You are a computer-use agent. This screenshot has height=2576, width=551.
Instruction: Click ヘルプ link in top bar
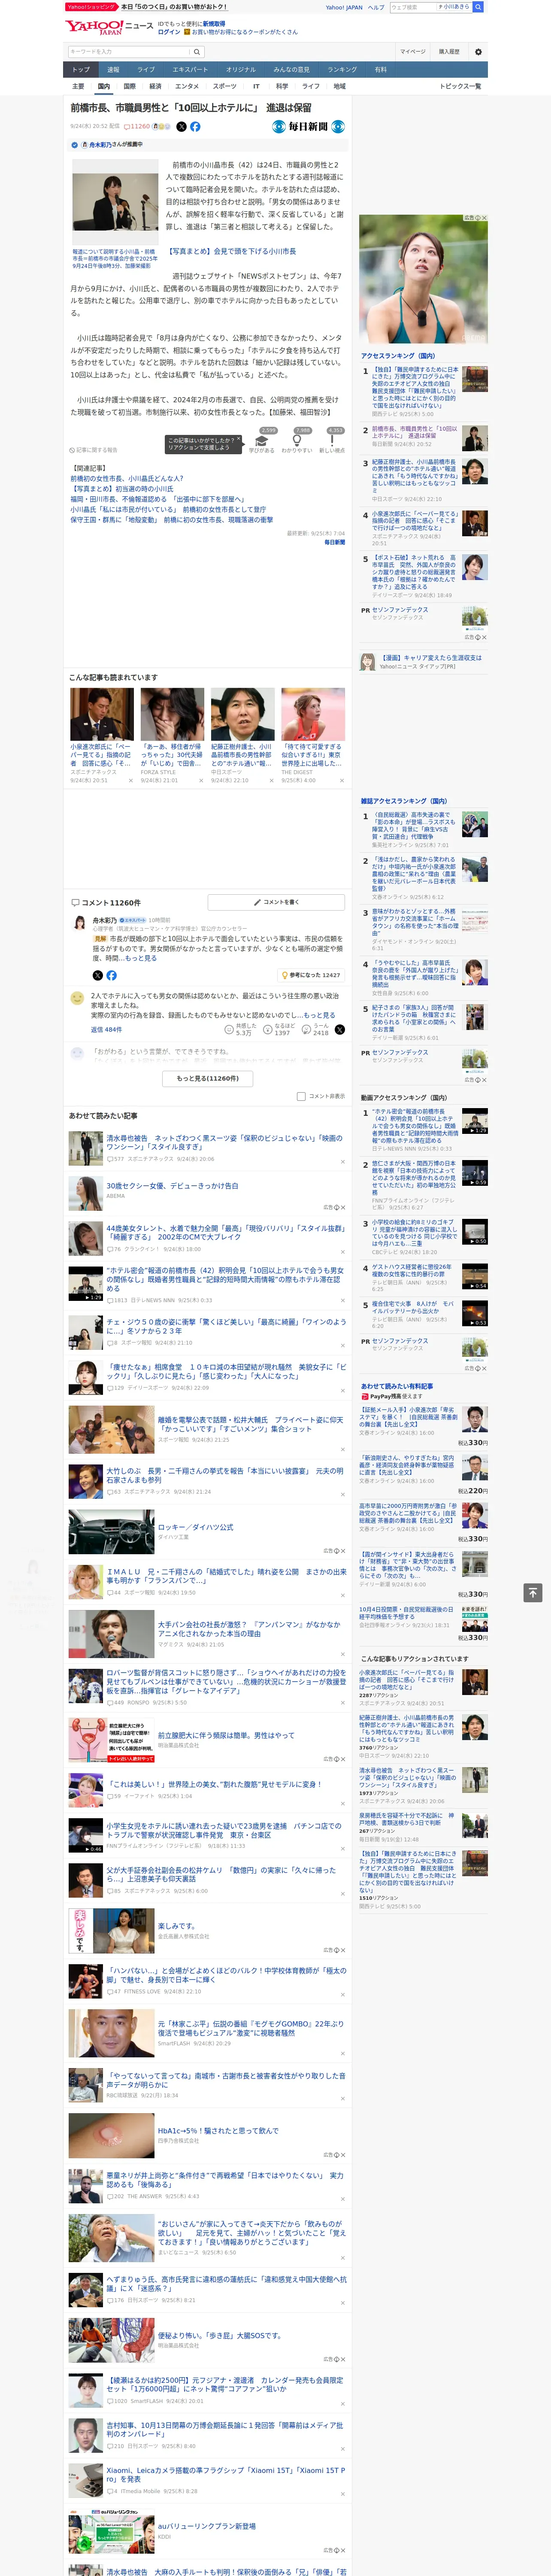pyautogui.click(x=376, y=7)
